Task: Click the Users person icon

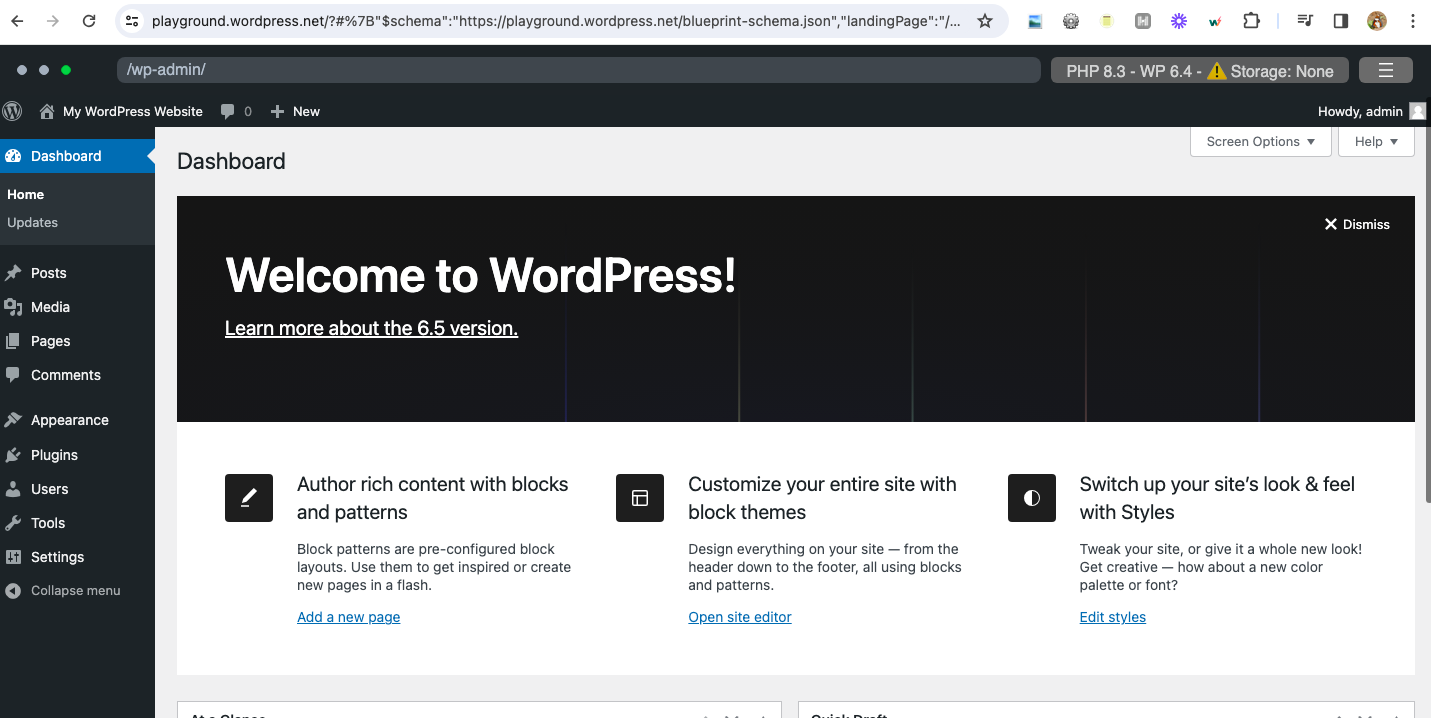Action: pyautogui.click(x=13, y=489)
